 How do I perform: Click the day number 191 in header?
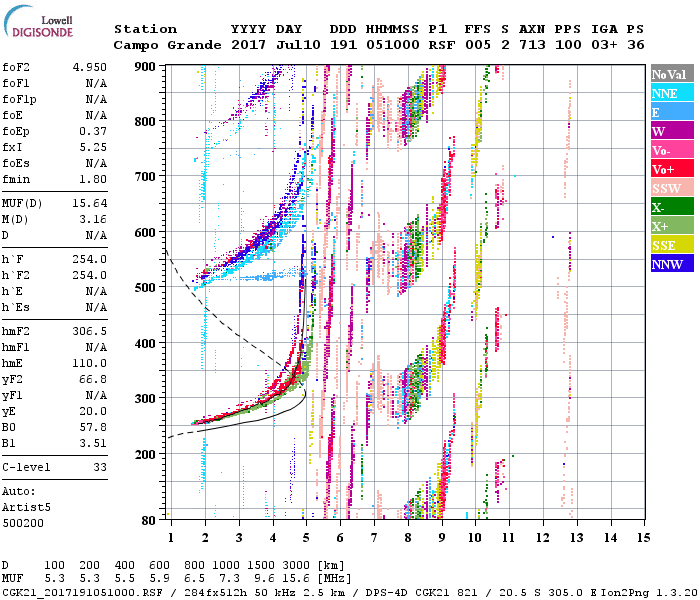click(343, 45)
